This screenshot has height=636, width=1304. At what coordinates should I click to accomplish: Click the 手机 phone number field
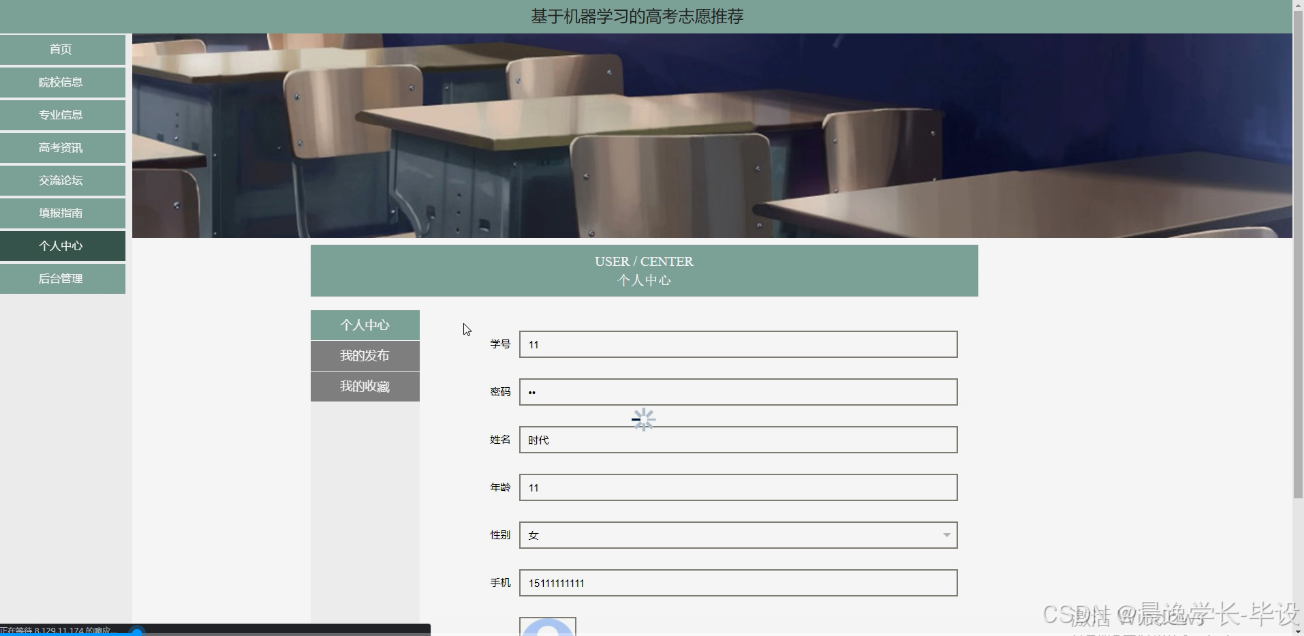tap(737, 582)
